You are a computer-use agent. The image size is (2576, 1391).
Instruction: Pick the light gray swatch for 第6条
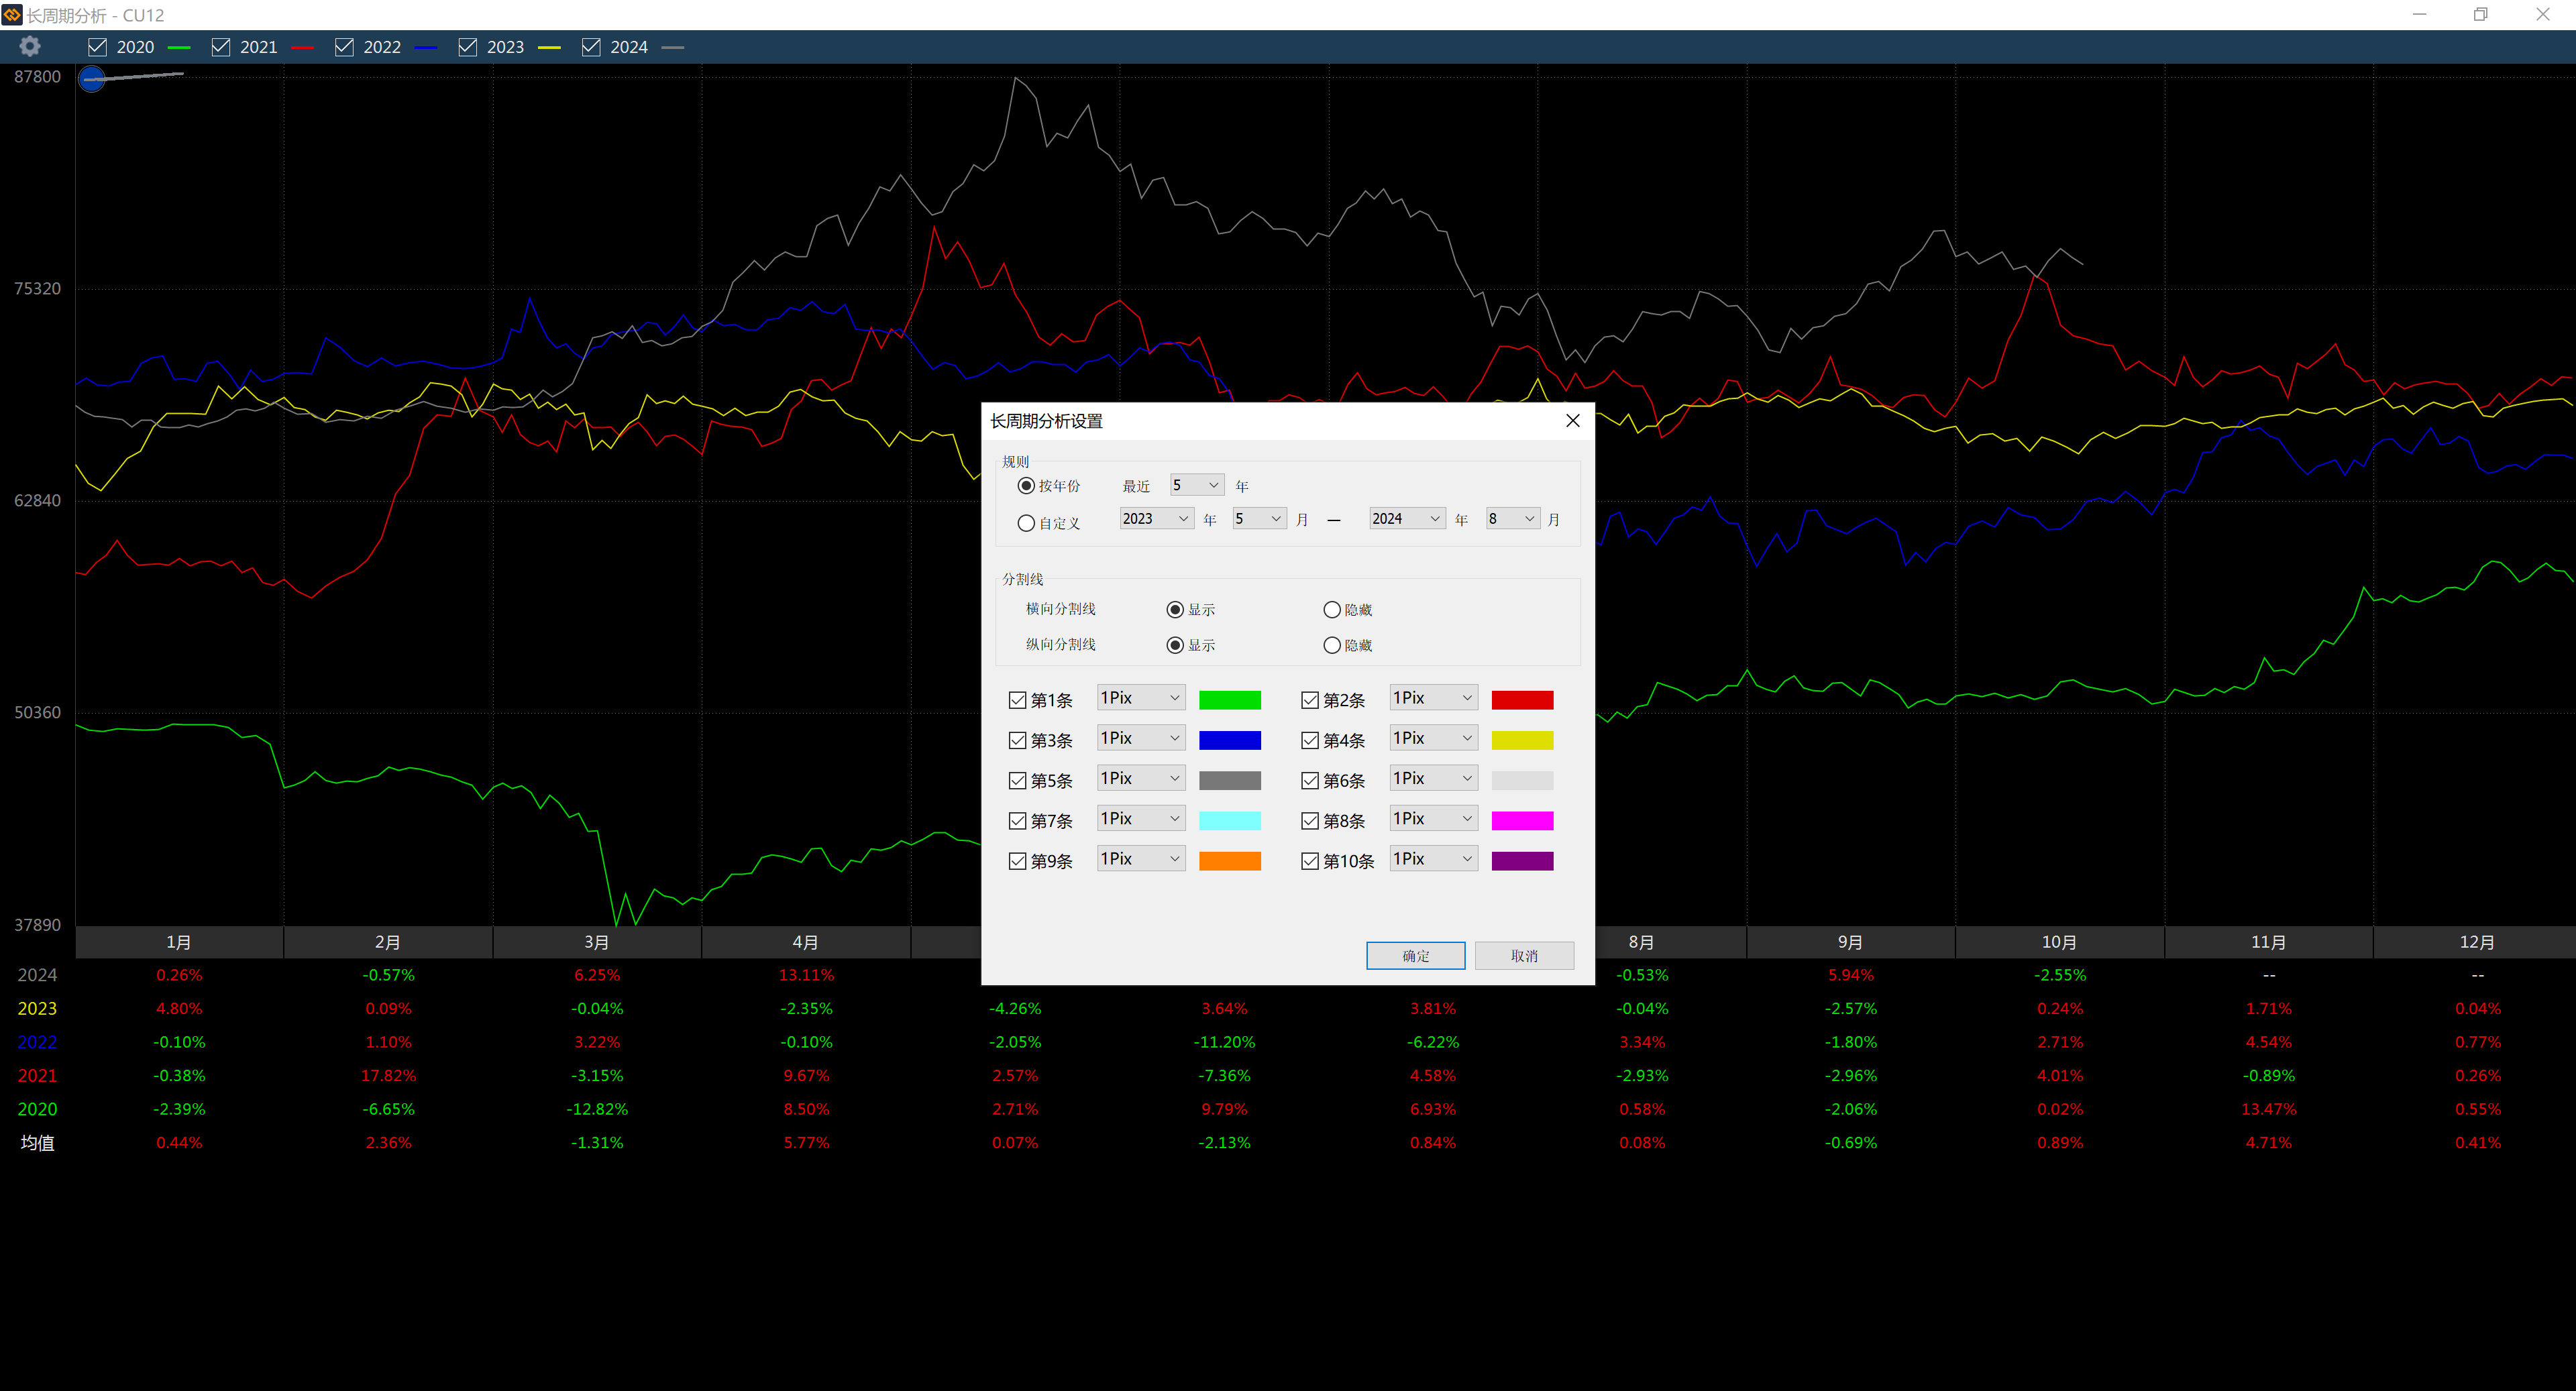[1522, 780]
